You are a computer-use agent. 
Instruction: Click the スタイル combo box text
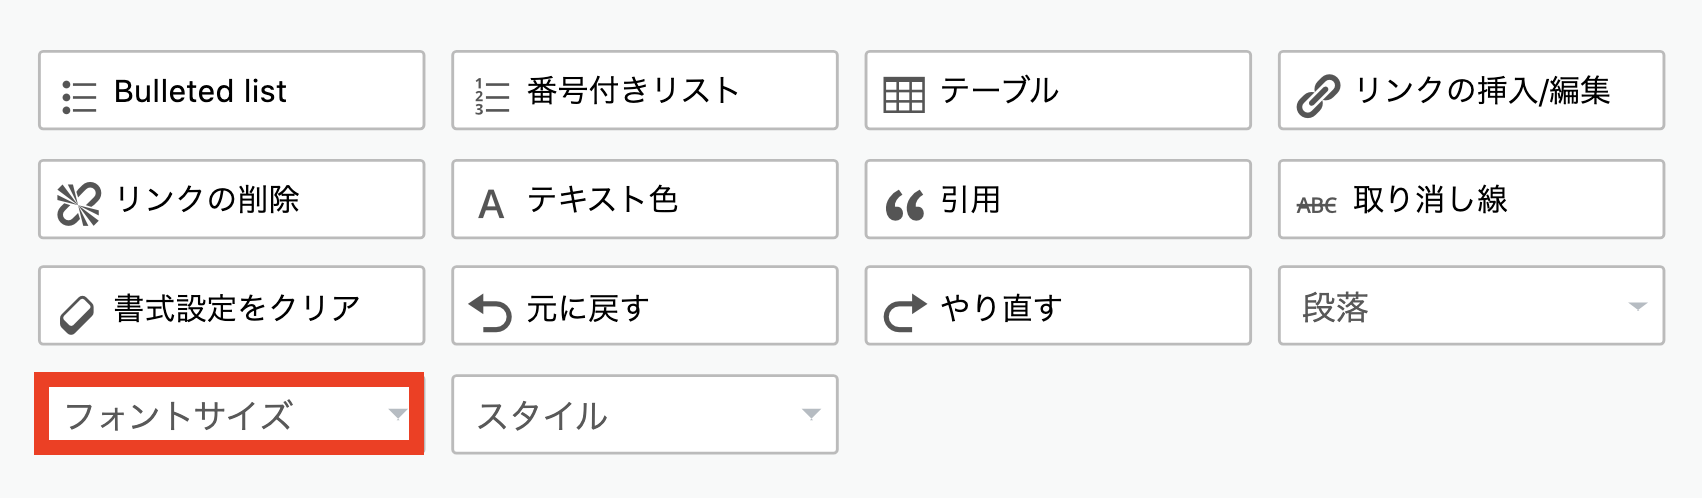point(542,415)
